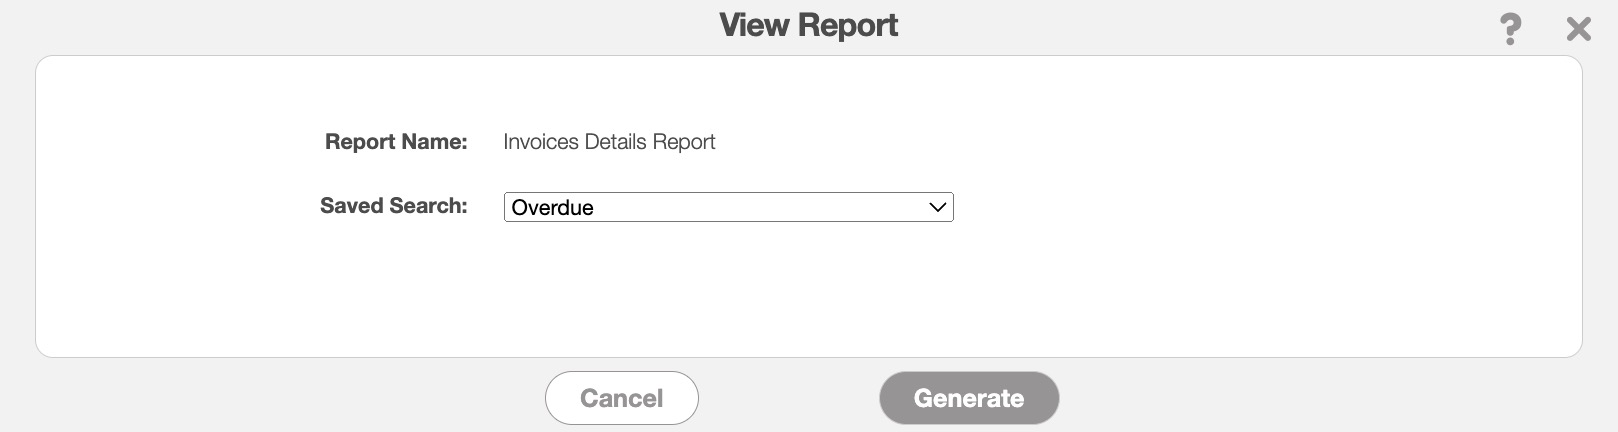Click the Report Name label
This screenshot has height=432, width=1618.
[396, 142]
